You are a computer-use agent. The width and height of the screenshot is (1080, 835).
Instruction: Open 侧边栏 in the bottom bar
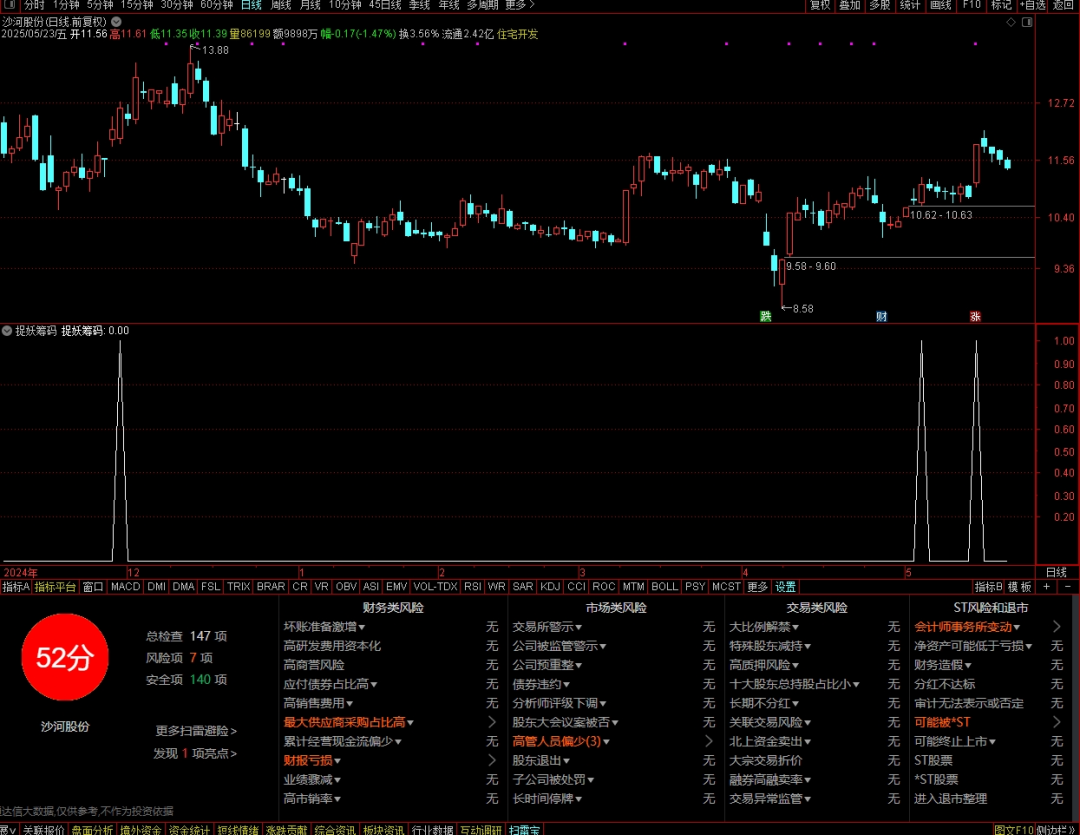[1056, 829]
